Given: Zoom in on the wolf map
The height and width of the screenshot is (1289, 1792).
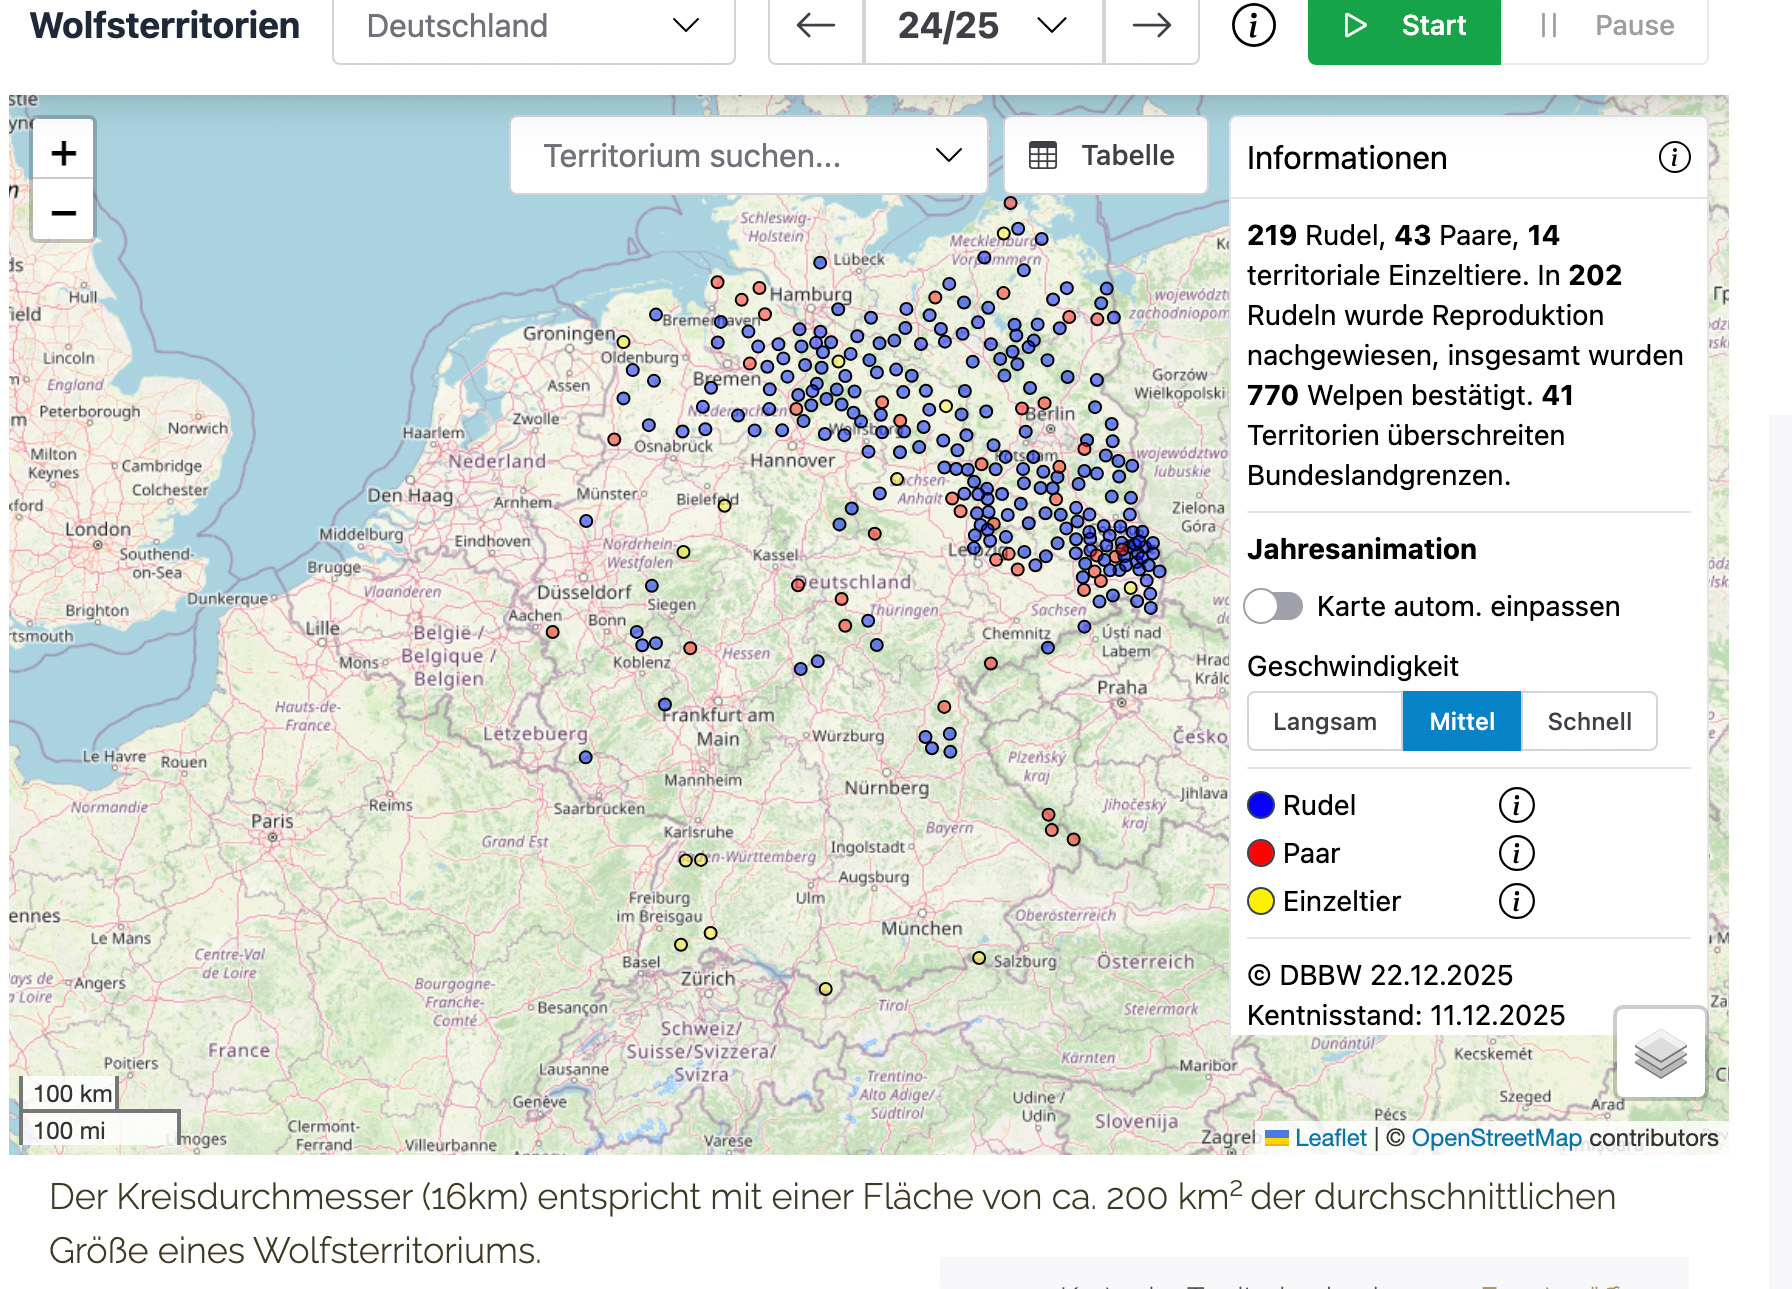Looking at the screenshot, I should (63, 153).
